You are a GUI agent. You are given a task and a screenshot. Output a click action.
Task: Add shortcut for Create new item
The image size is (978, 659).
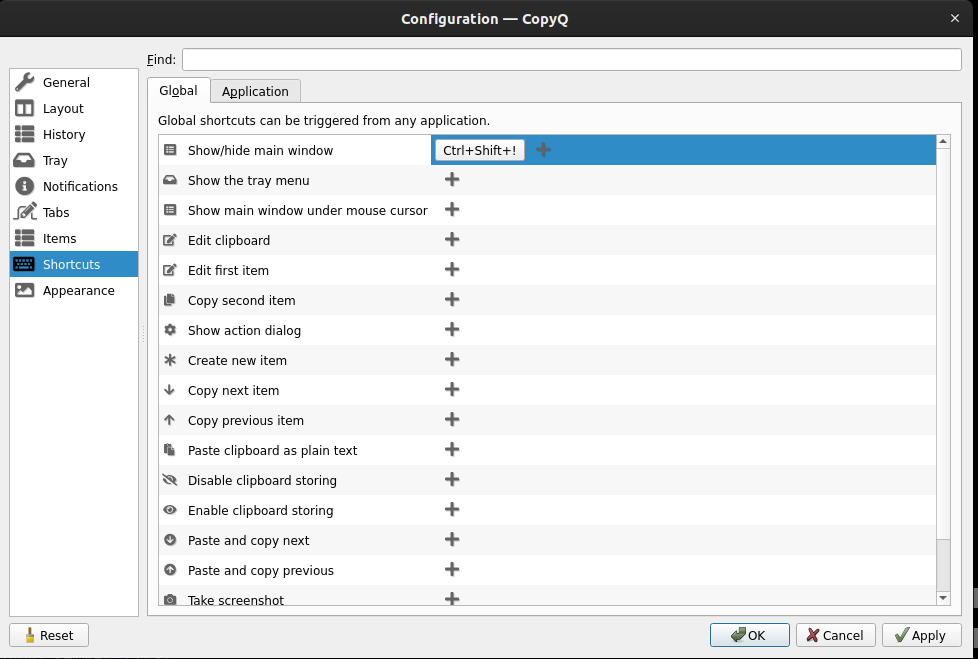point(452,359)
